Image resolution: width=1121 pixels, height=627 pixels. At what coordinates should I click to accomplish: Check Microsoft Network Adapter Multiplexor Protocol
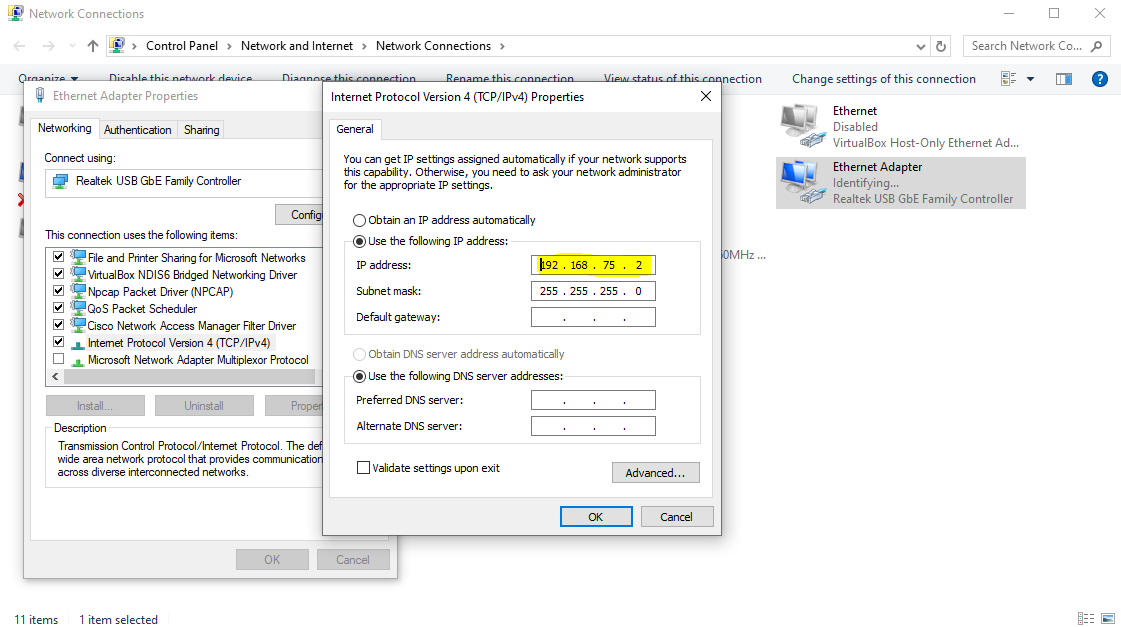[x=58, y=360]
